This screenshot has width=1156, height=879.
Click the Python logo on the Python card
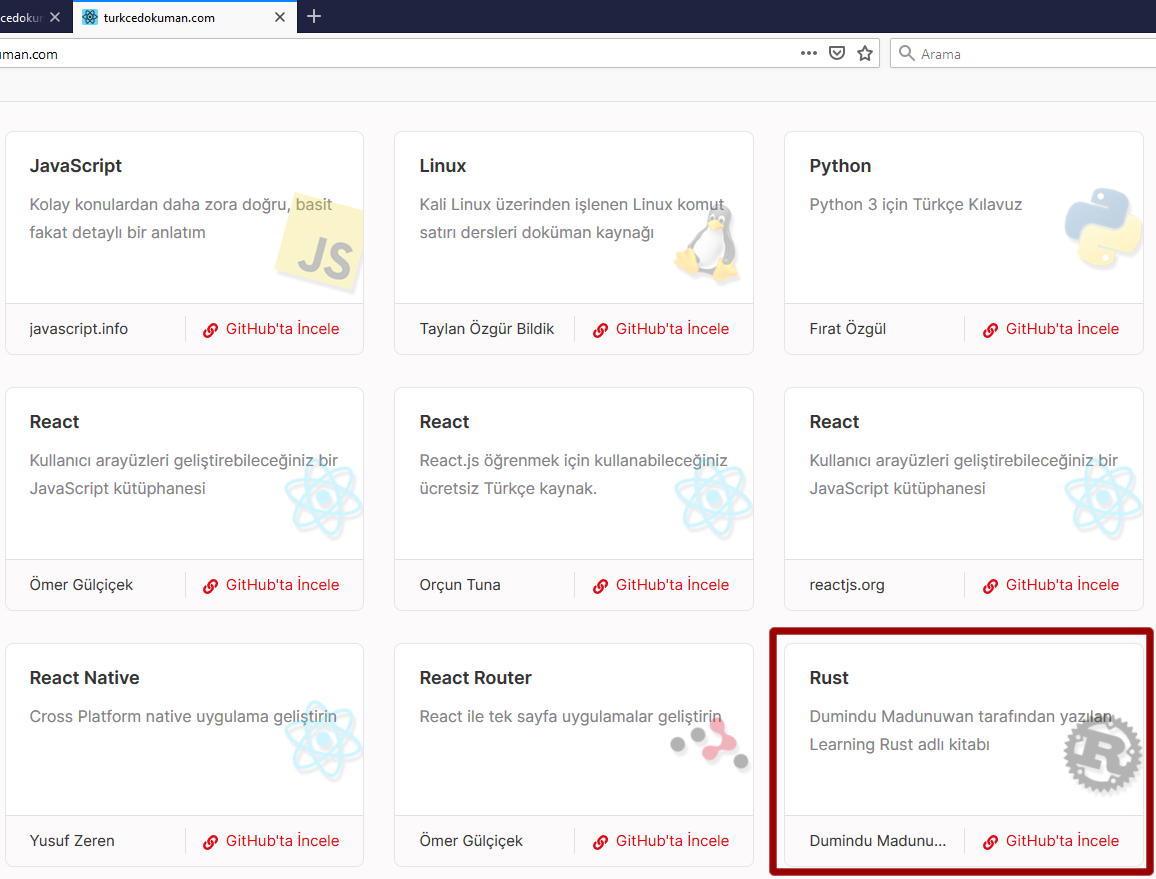click(1103, 227)
